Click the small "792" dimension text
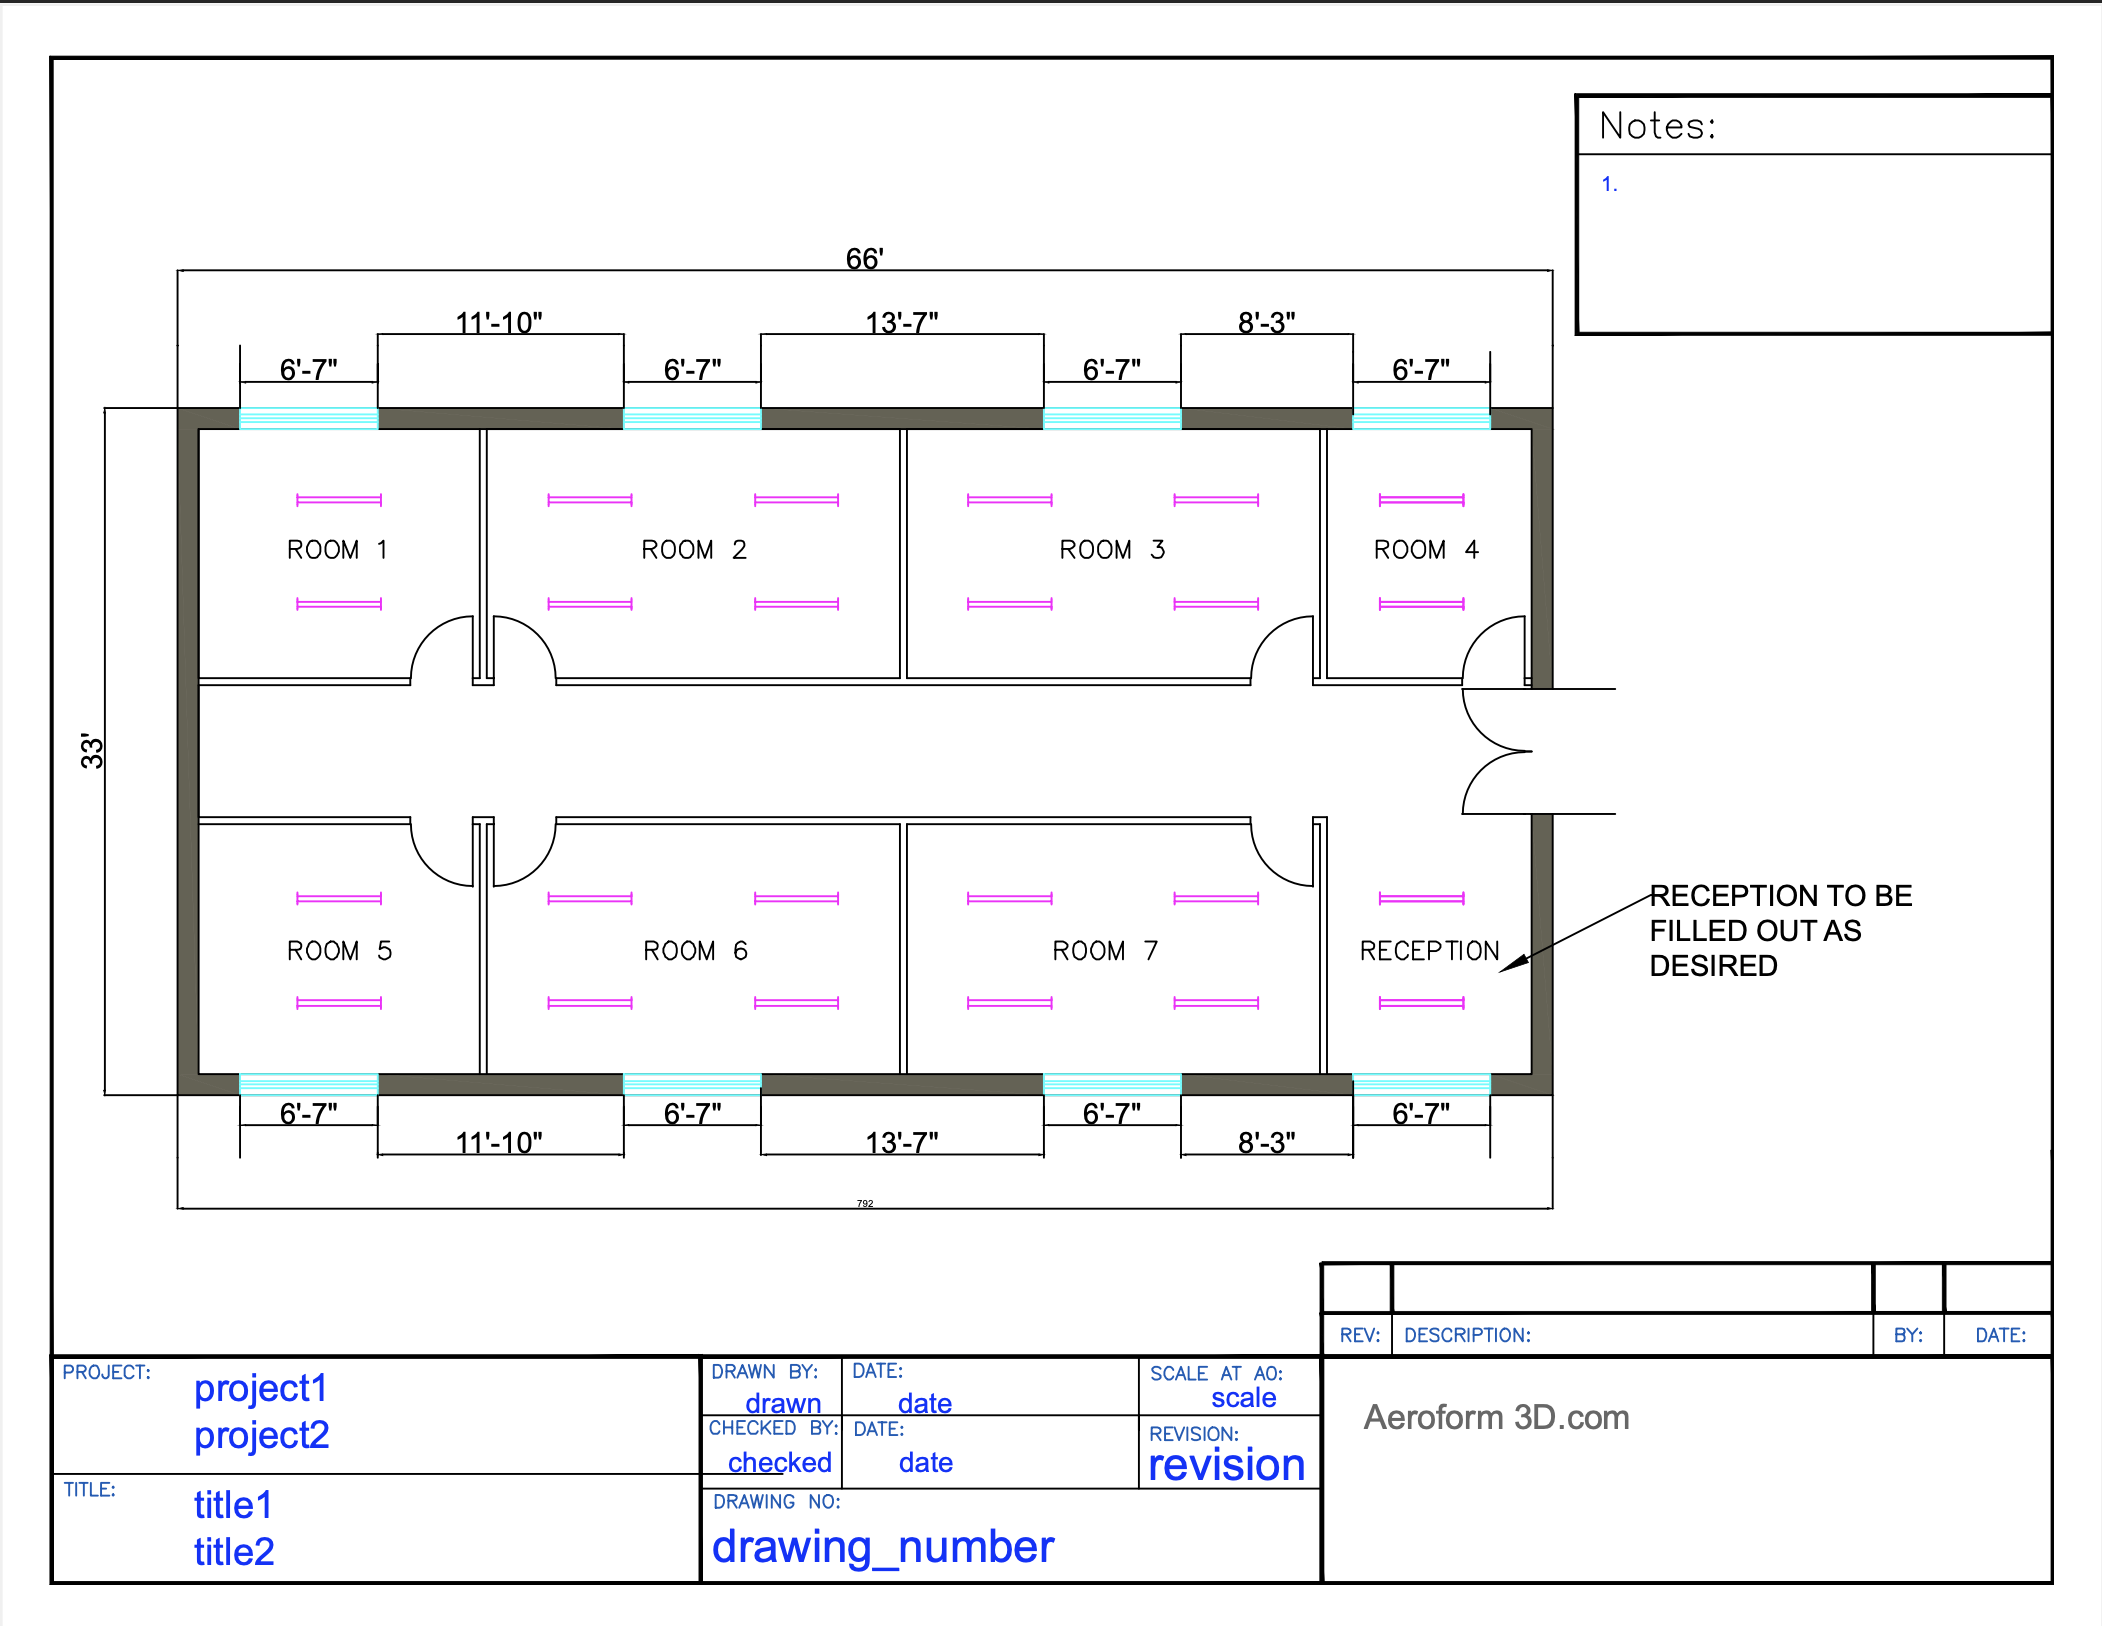 click(x=865, y=1203)
